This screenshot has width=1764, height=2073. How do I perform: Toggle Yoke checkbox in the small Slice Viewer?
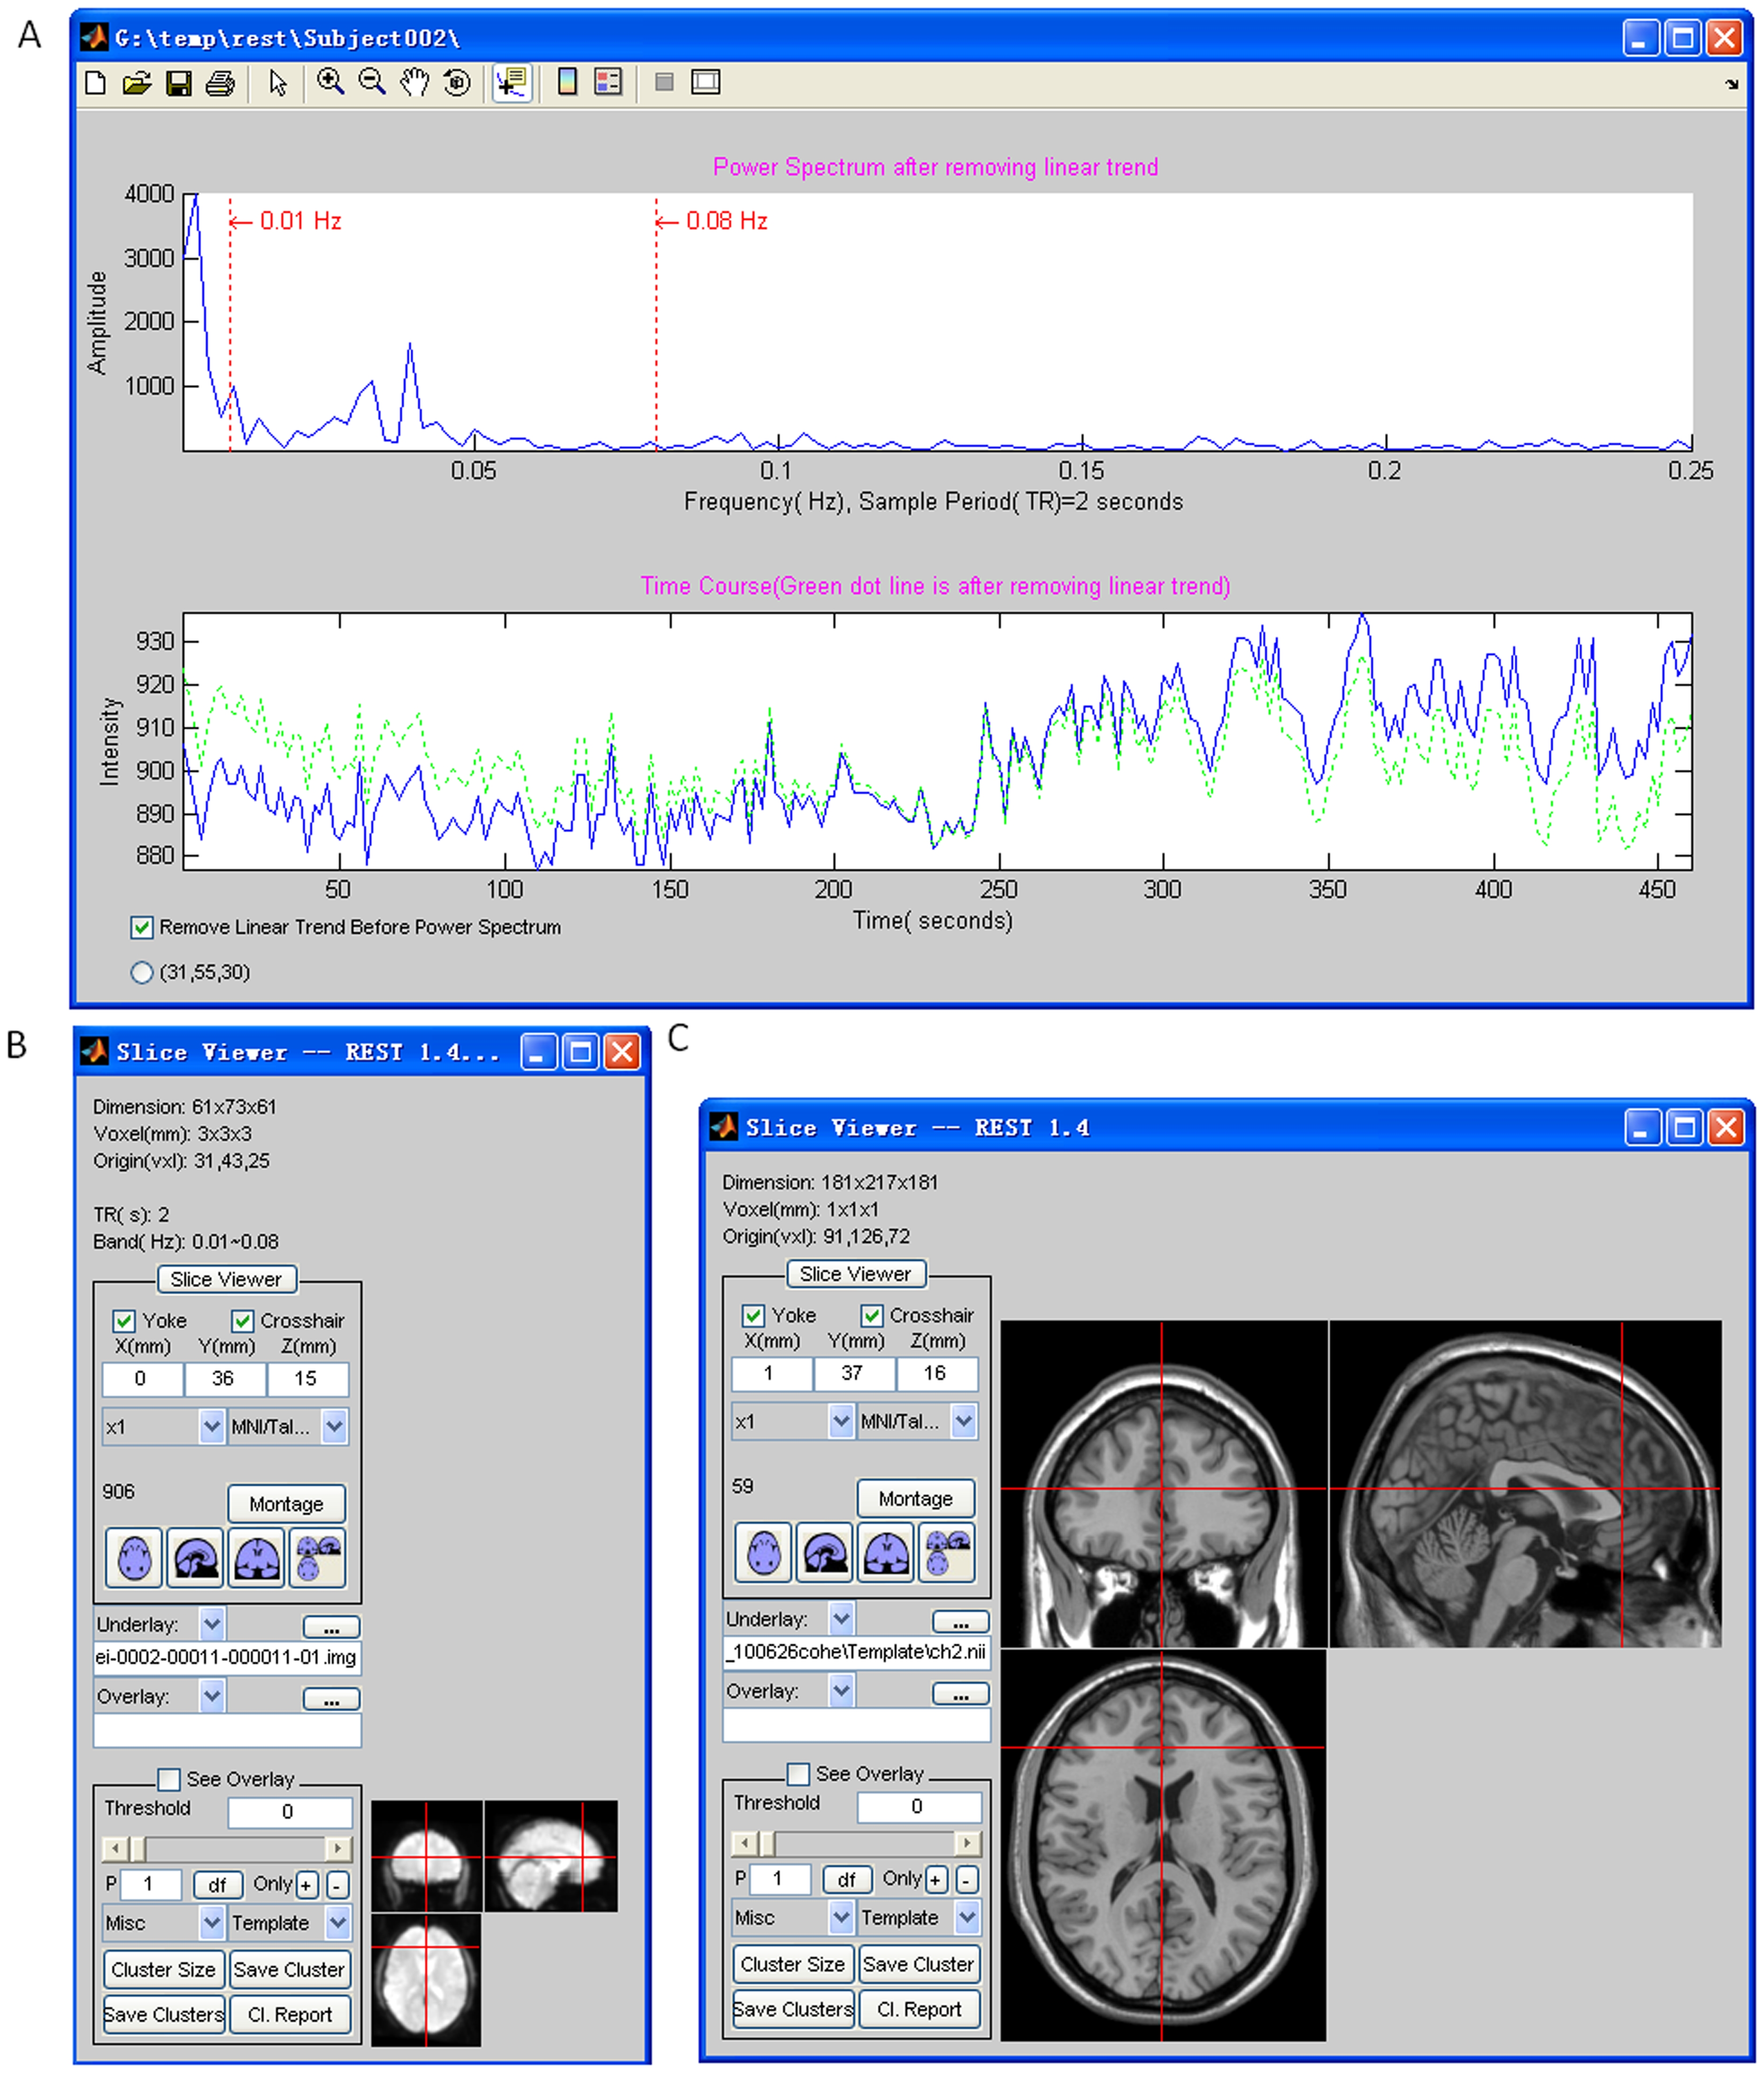(x=124, y=1320)
